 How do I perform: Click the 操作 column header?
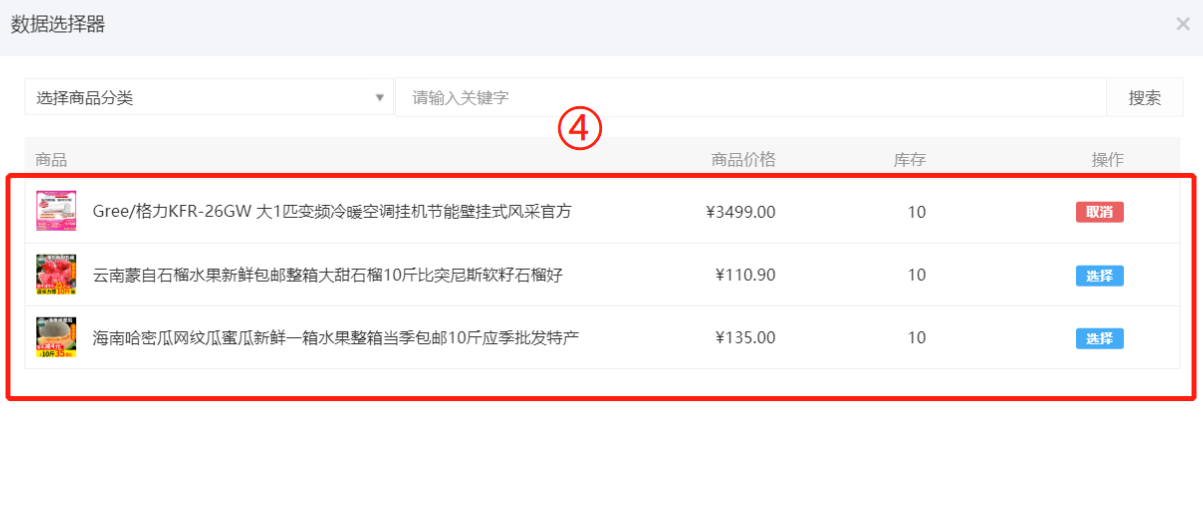coord(1108,159)
